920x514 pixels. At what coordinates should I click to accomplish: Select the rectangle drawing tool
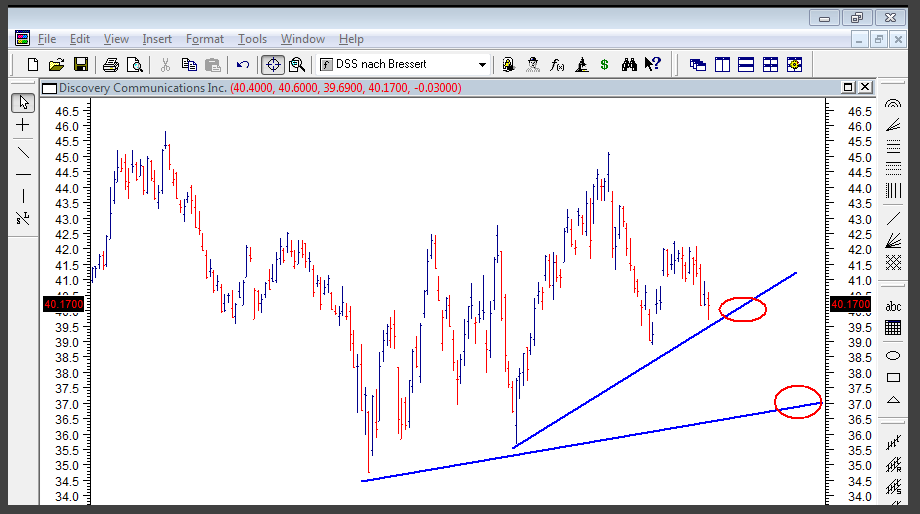click(x=893, y=378)
